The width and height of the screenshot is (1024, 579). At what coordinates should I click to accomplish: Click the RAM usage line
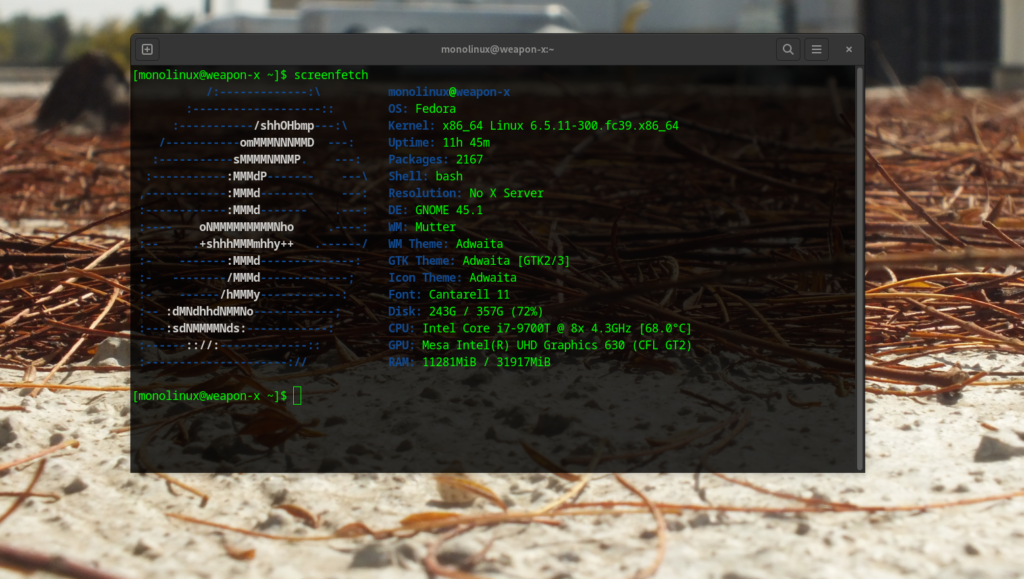click(x=469, y=362)
